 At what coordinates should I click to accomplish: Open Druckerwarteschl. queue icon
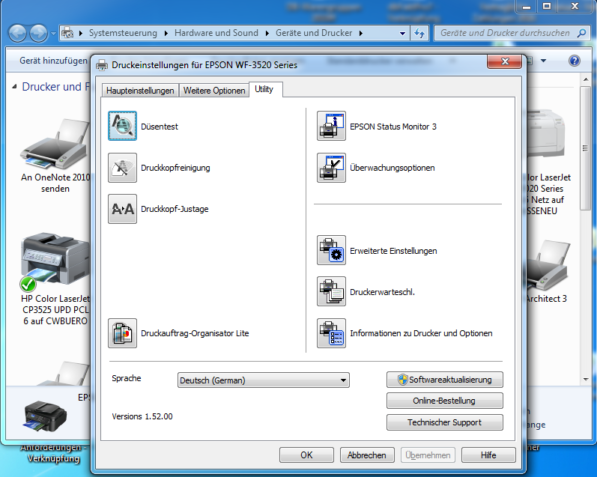click(x=331, y=291)
